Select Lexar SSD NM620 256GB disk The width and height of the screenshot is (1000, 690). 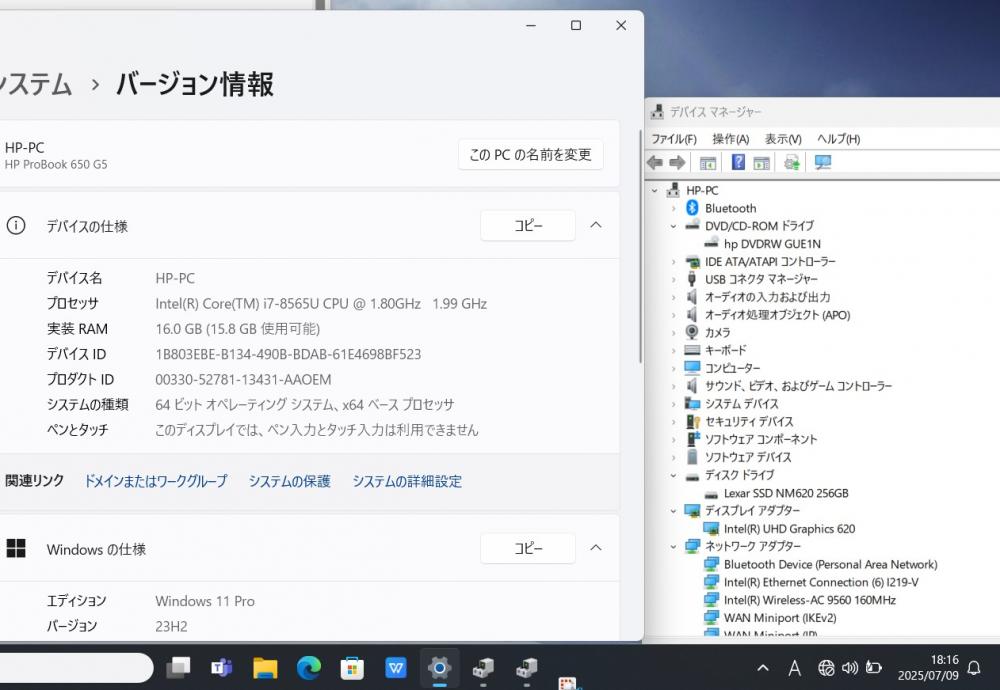tap(786, 493)
